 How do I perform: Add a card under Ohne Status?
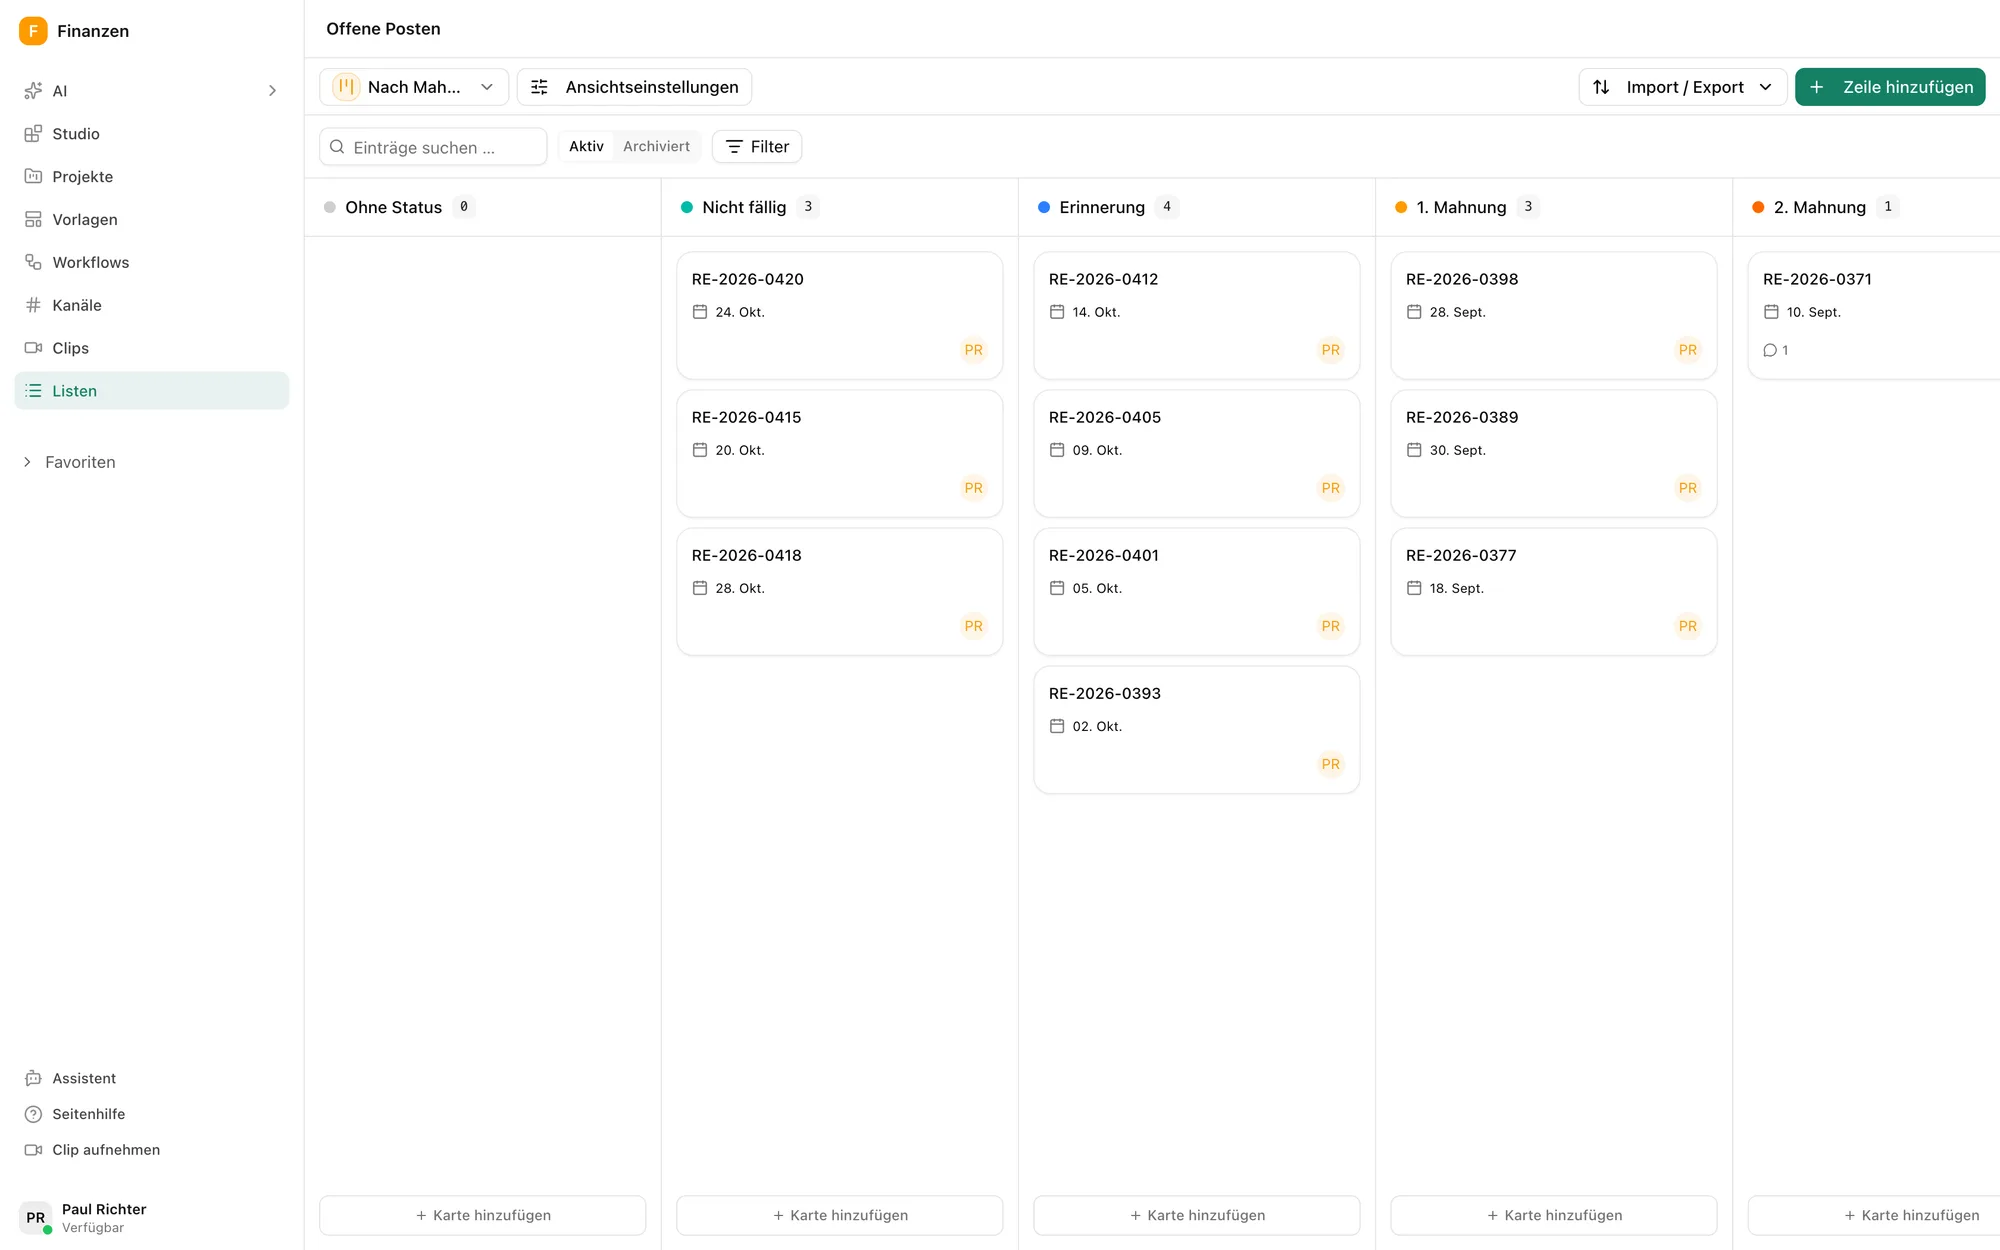[482, 1215]
